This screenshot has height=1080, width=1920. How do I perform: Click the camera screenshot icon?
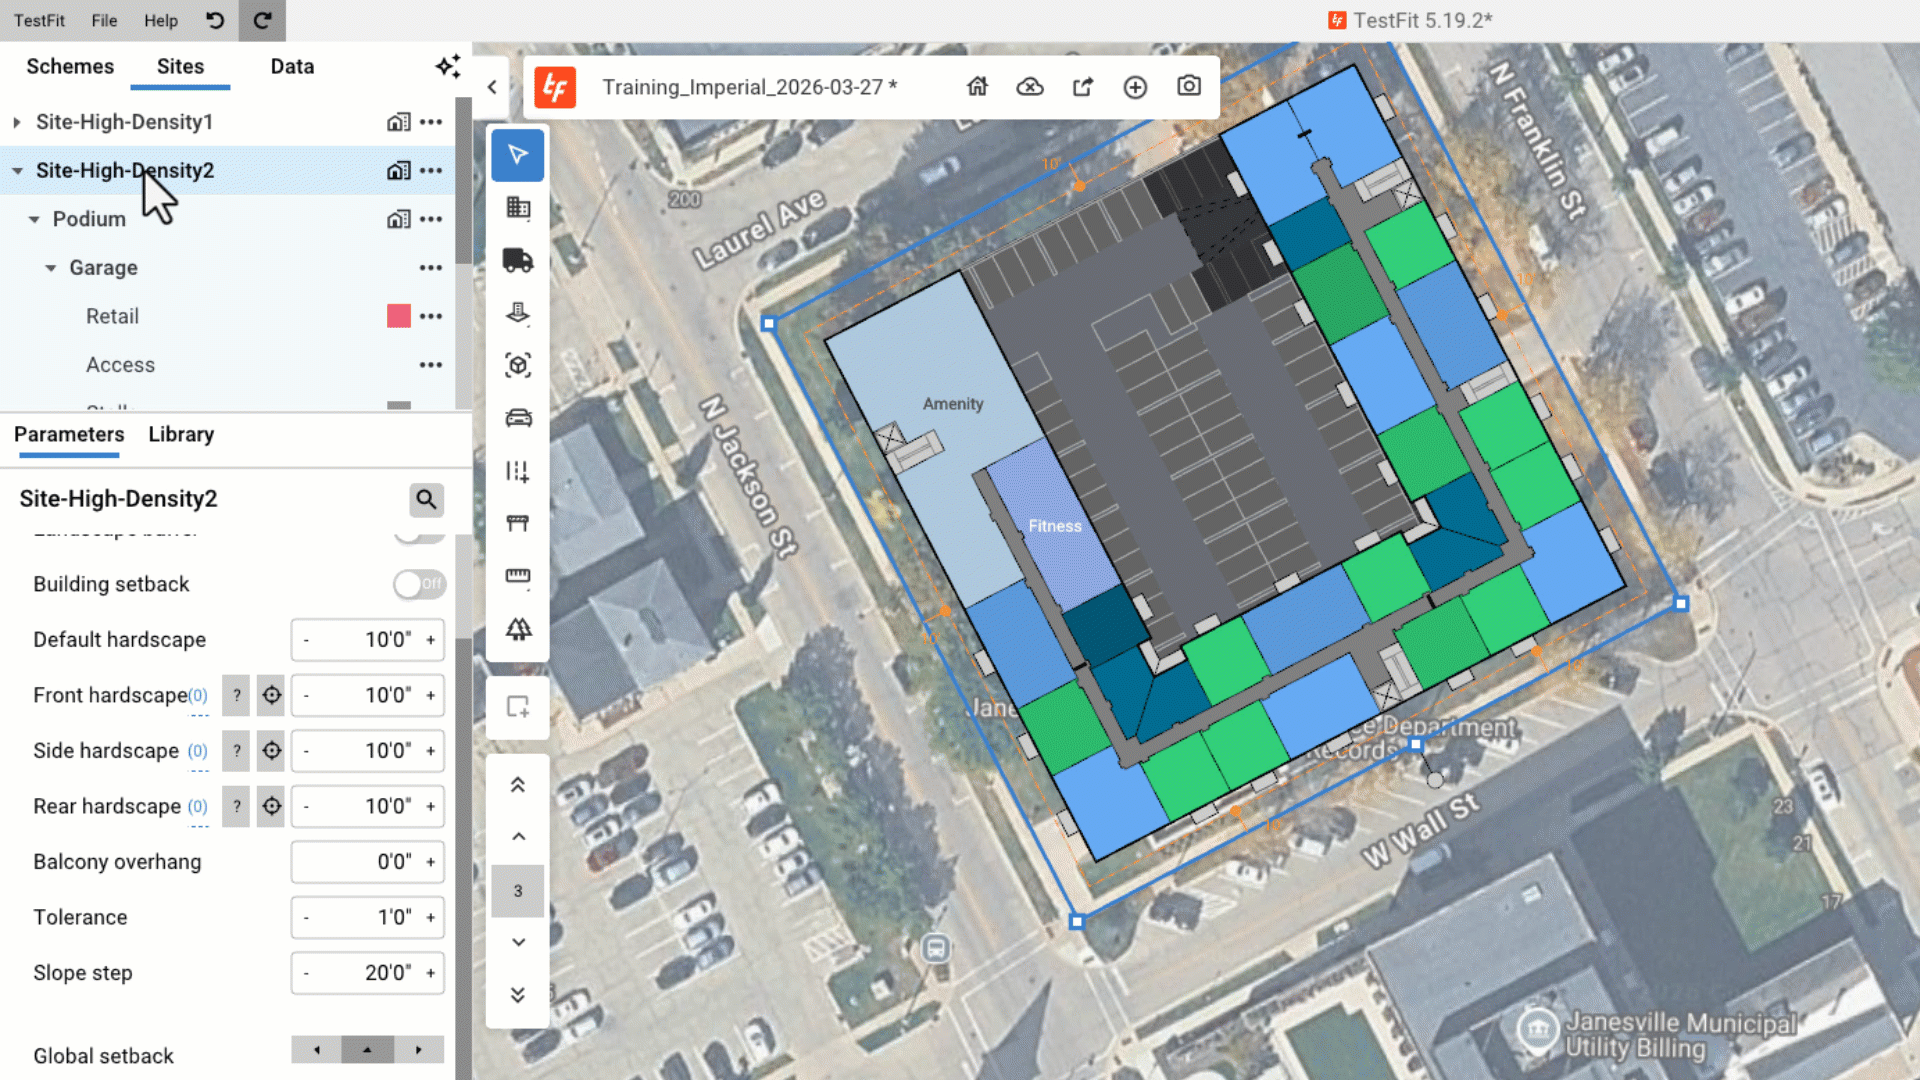point(1188,87)
